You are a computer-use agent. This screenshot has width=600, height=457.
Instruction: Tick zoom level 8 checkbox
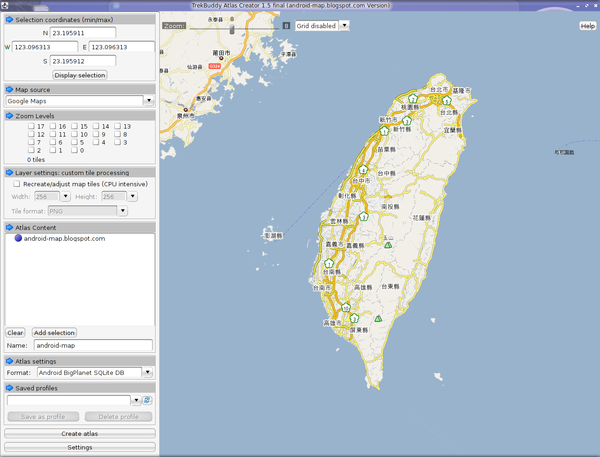point(117,134)
